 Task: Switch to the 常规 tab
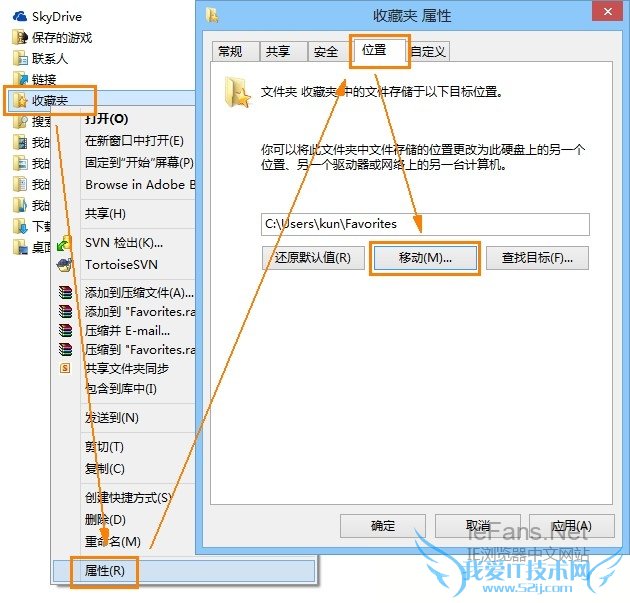tap(235, 51)
